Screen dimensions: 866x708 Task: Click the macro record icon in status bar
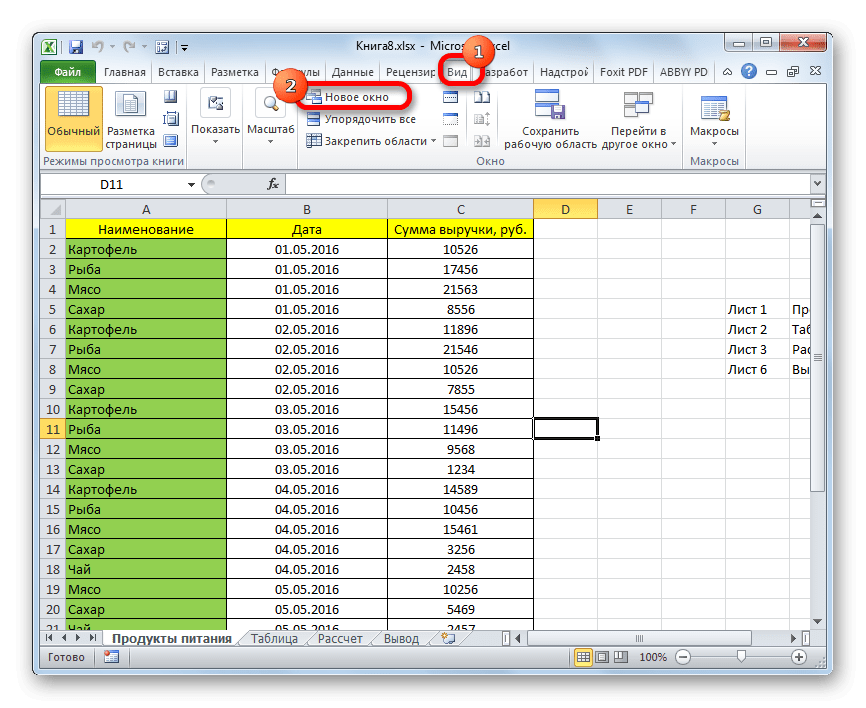click(112, 657)
